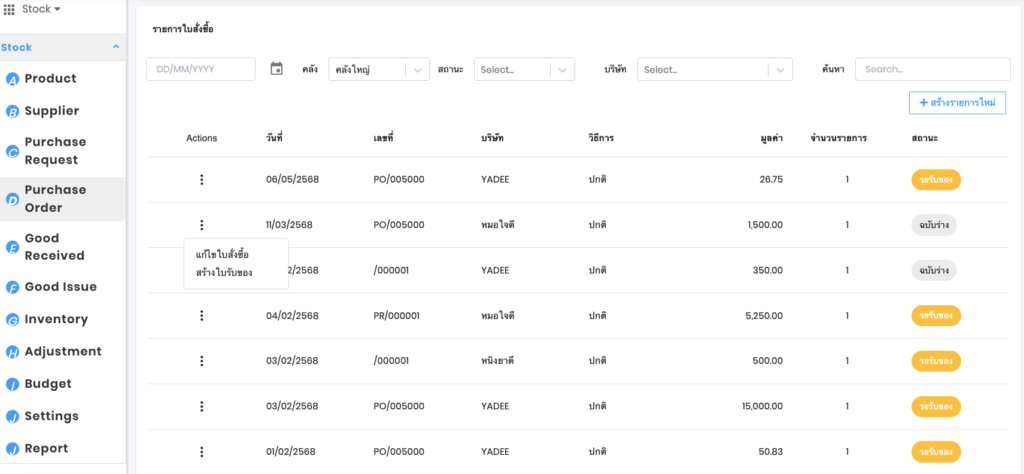
Task: Click the calendar icon beside date field
Action: 277,69
